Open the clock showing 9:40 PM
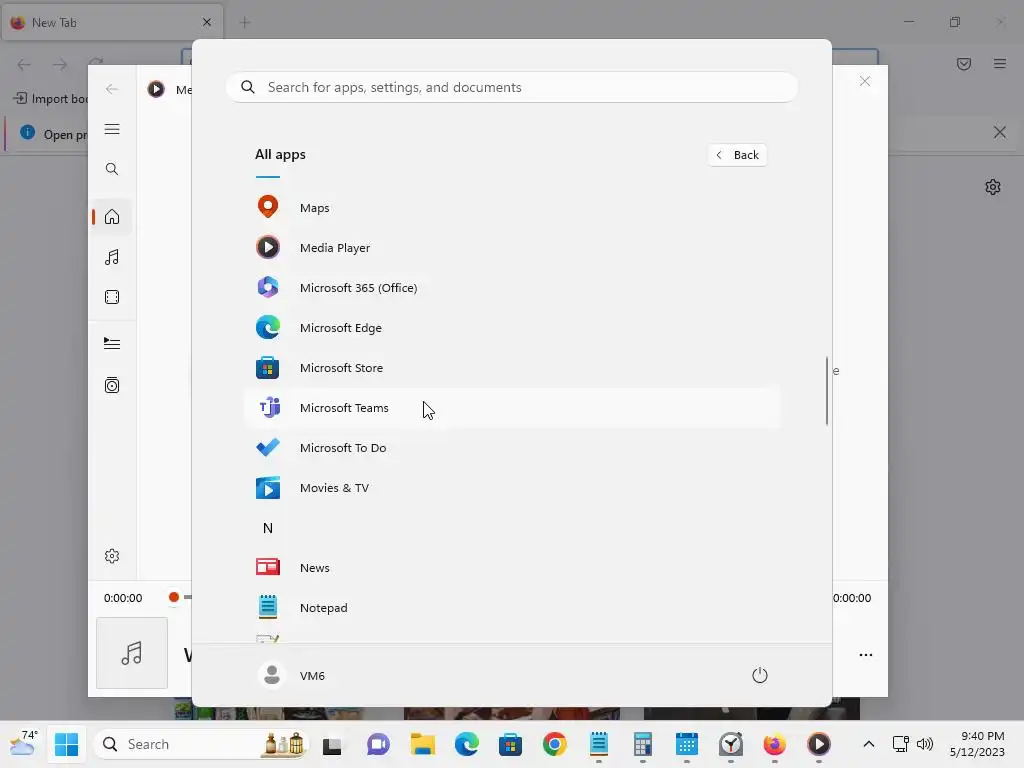Screen dimensions: 1024x768 pyautogui.click(x=978, y=744)
